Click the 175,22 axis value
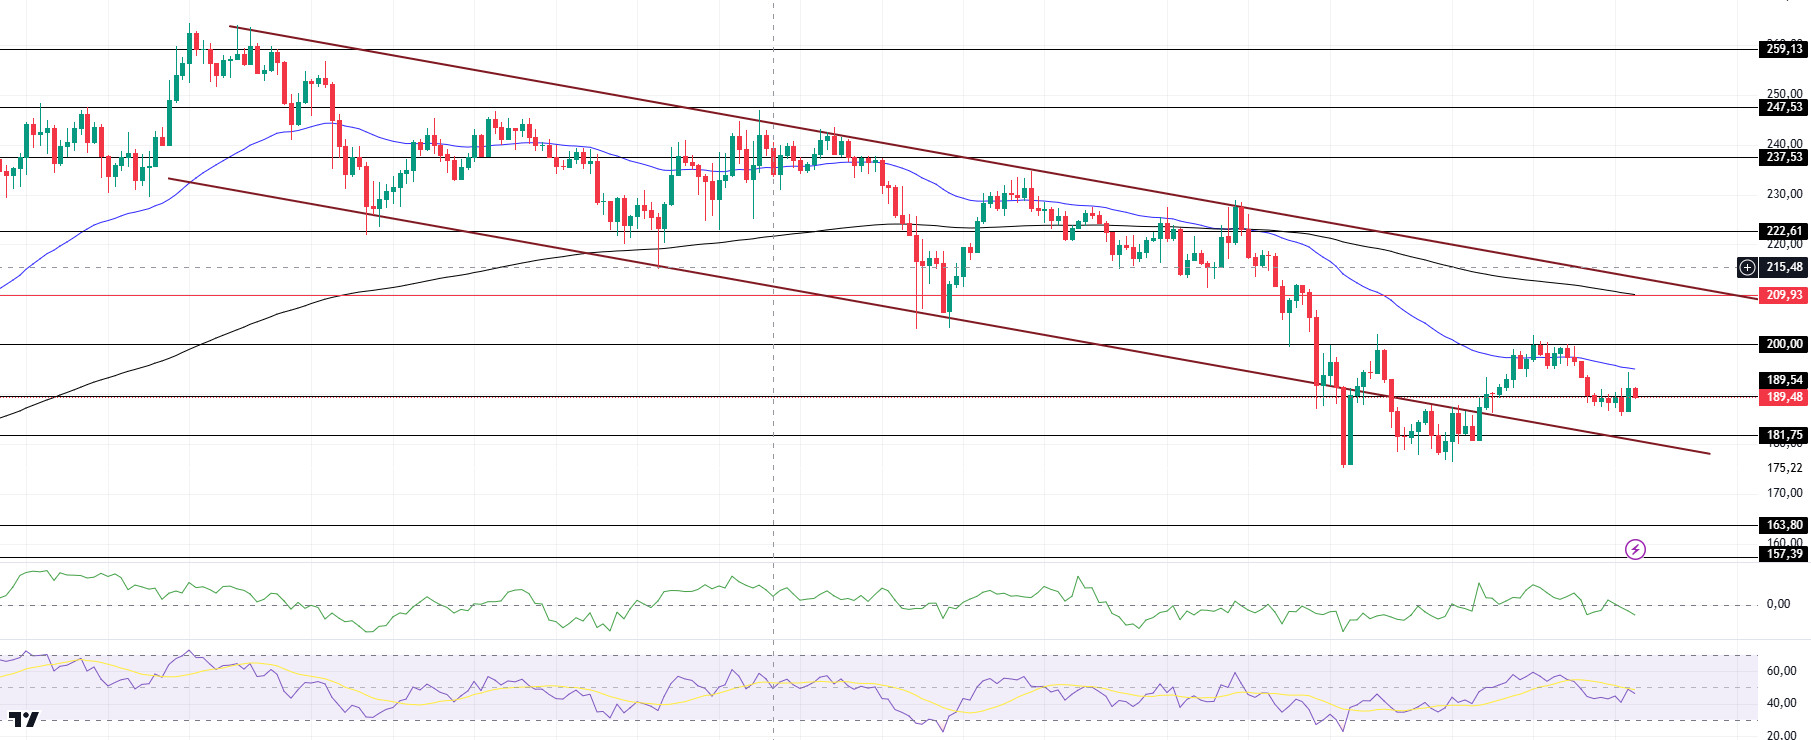 (1784, 468)
